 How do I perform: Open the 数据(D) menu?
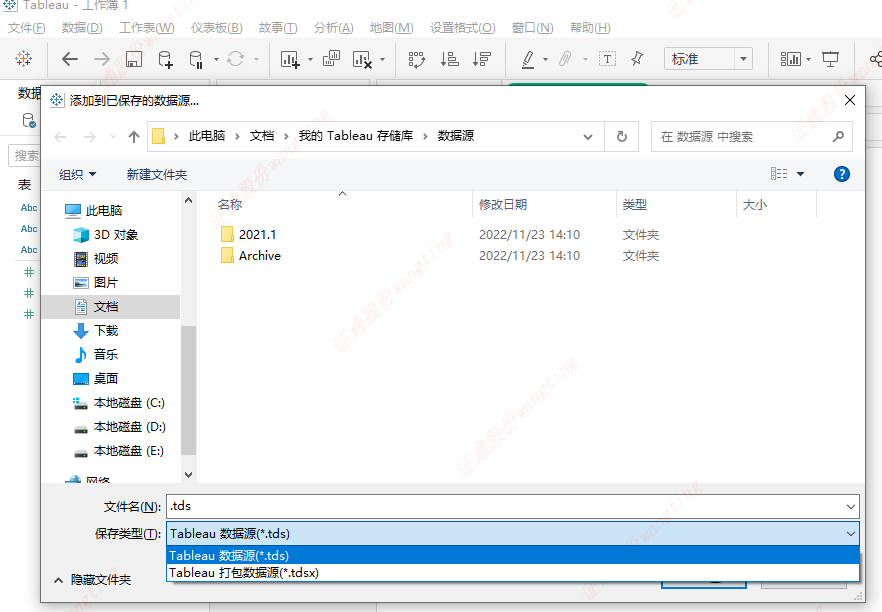82,28
